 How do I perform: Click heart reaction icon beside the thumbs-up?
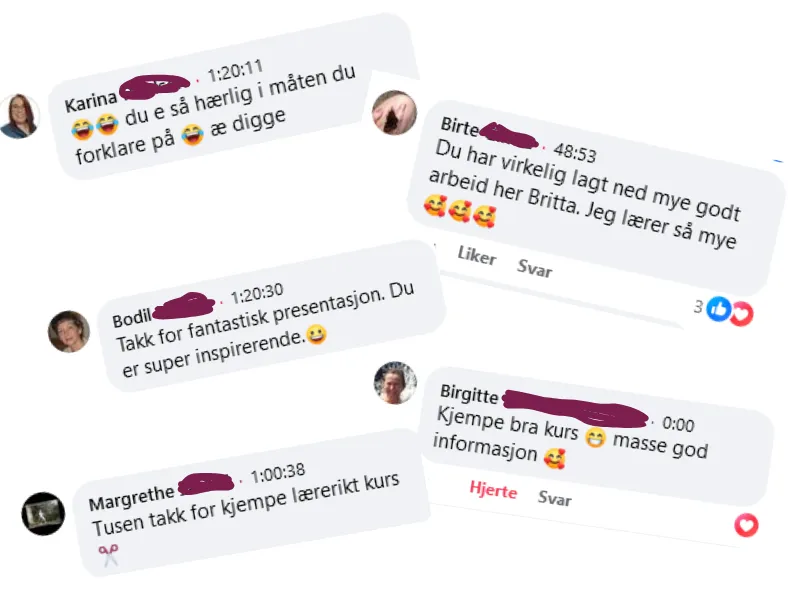coord(742,313)
